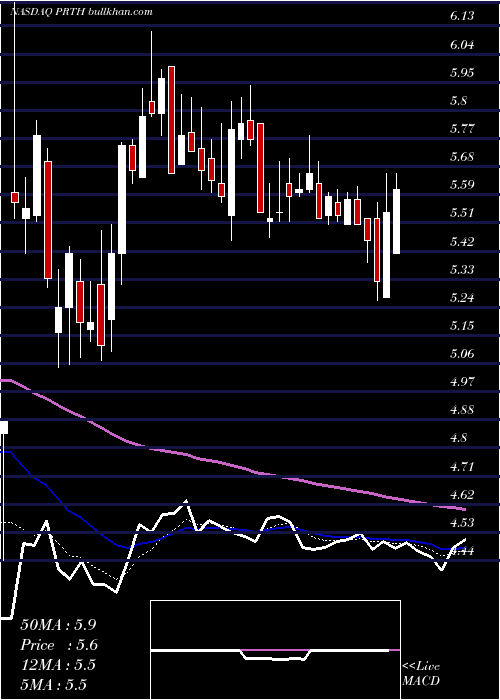500x700 pixels.
Task: Click the 5MA : 5.5 readout
Action: (x=53, y=685)
